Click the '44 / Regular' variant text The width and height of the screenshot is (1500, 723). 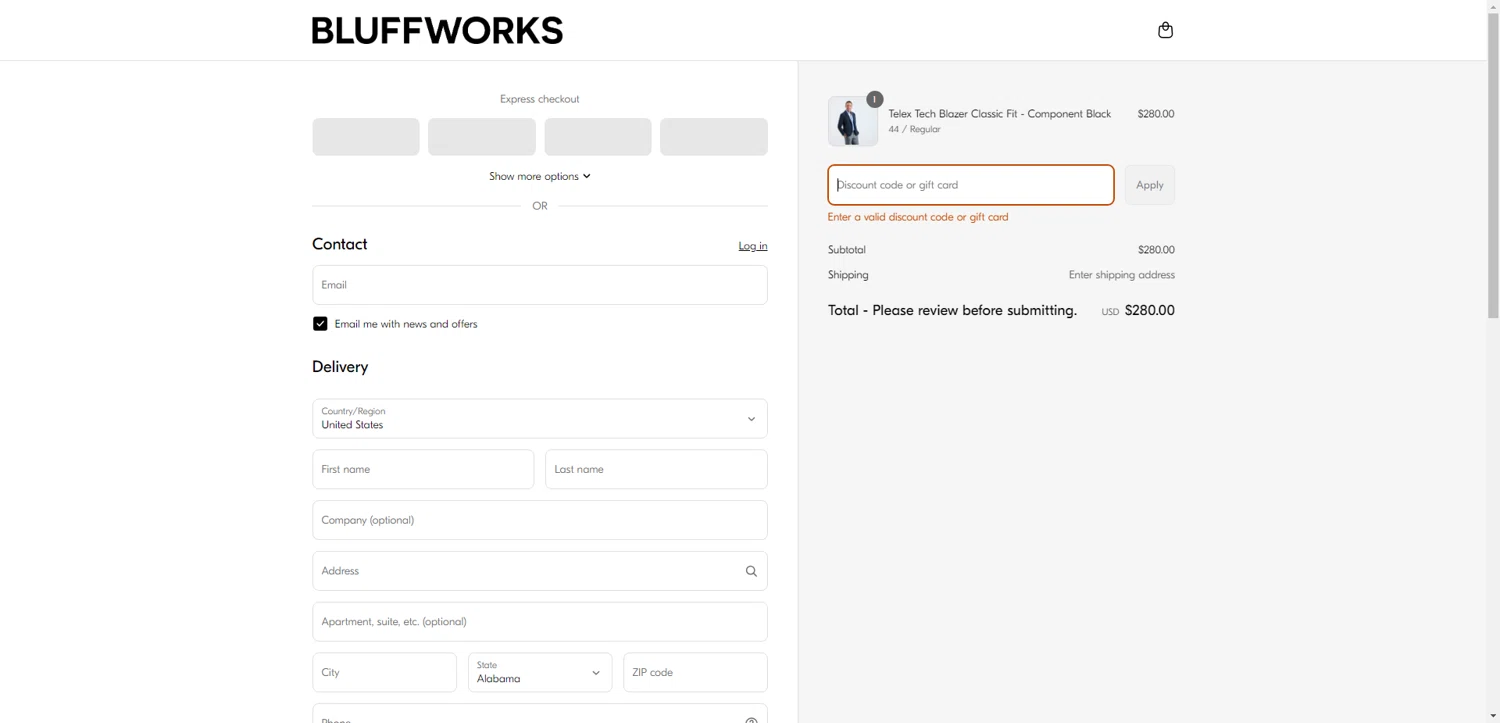pyautogui.click(x=914, y=129)
